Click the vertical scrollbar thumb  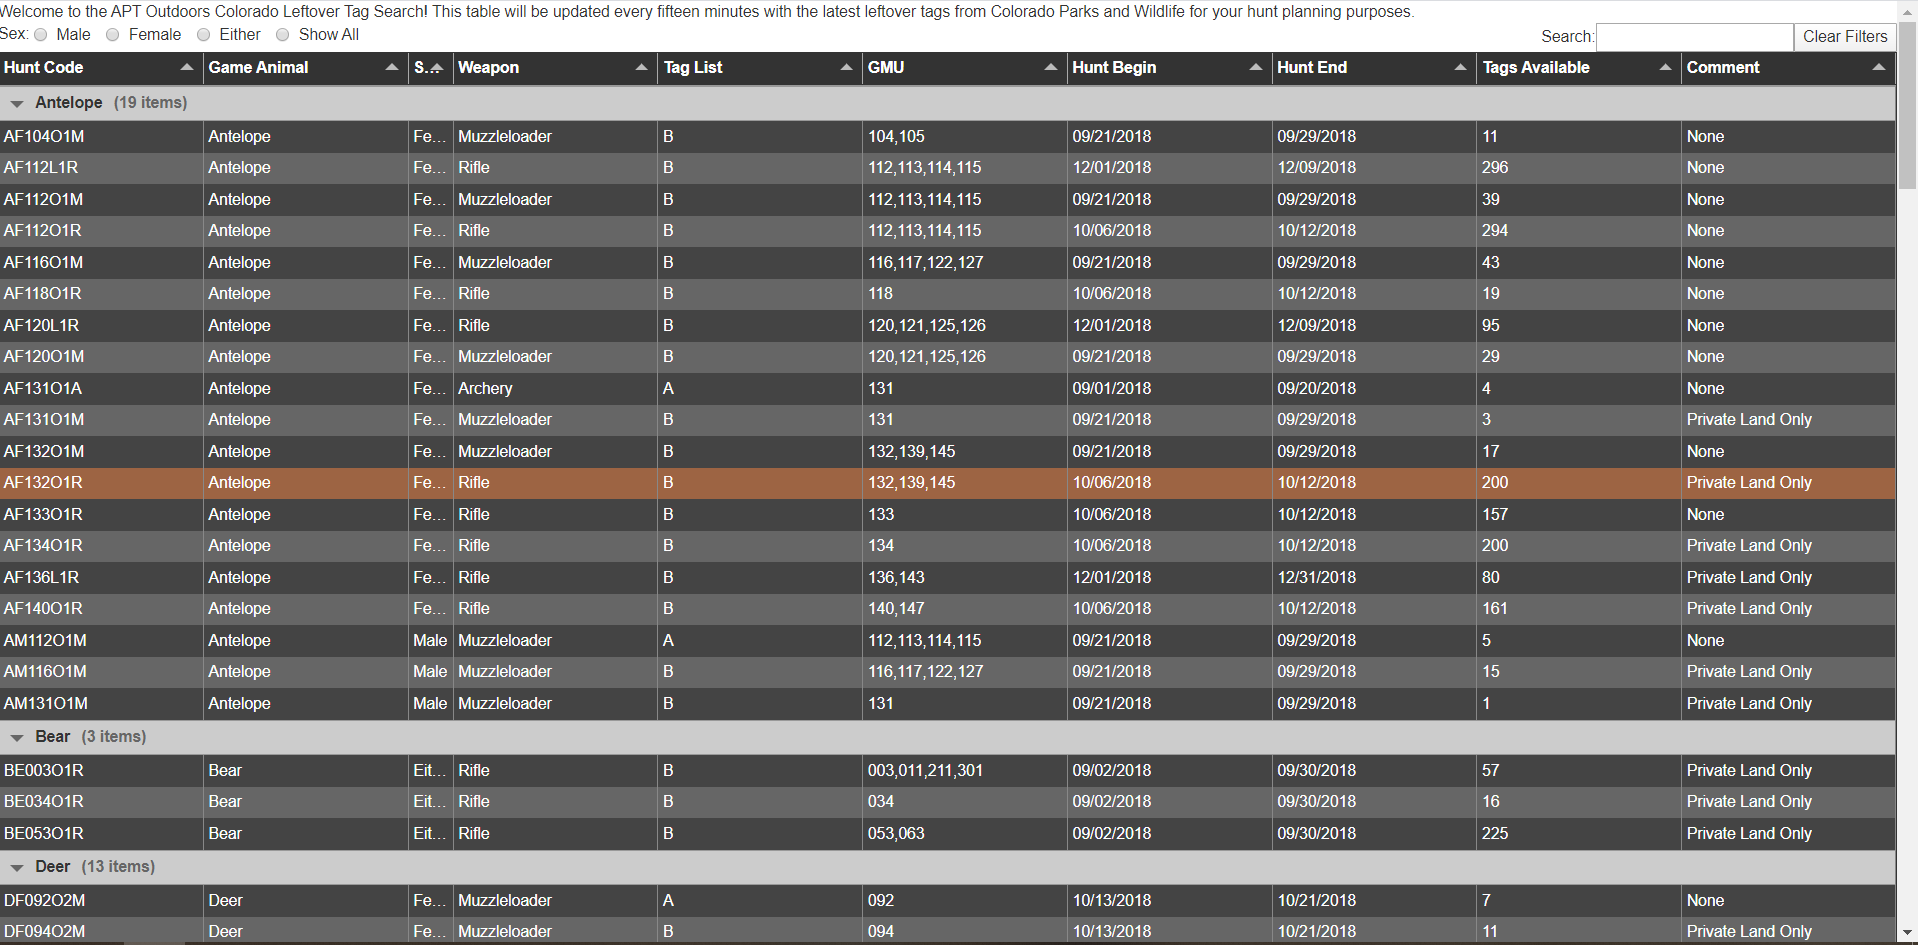1907,110
